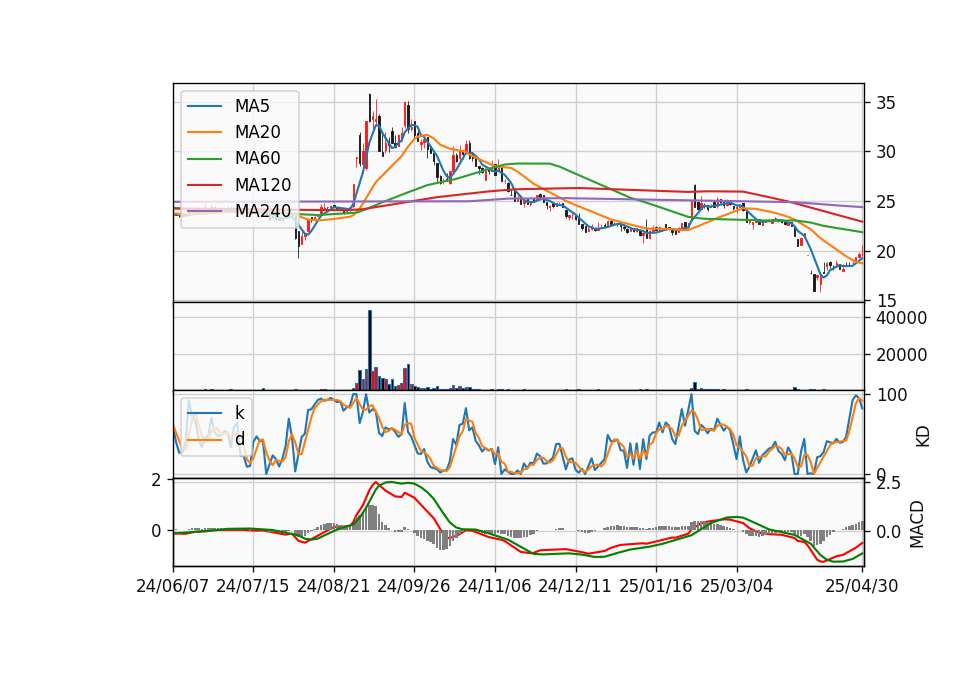
Task: Click the k legend label in KD panel
Action: click(x=239, y=413)
